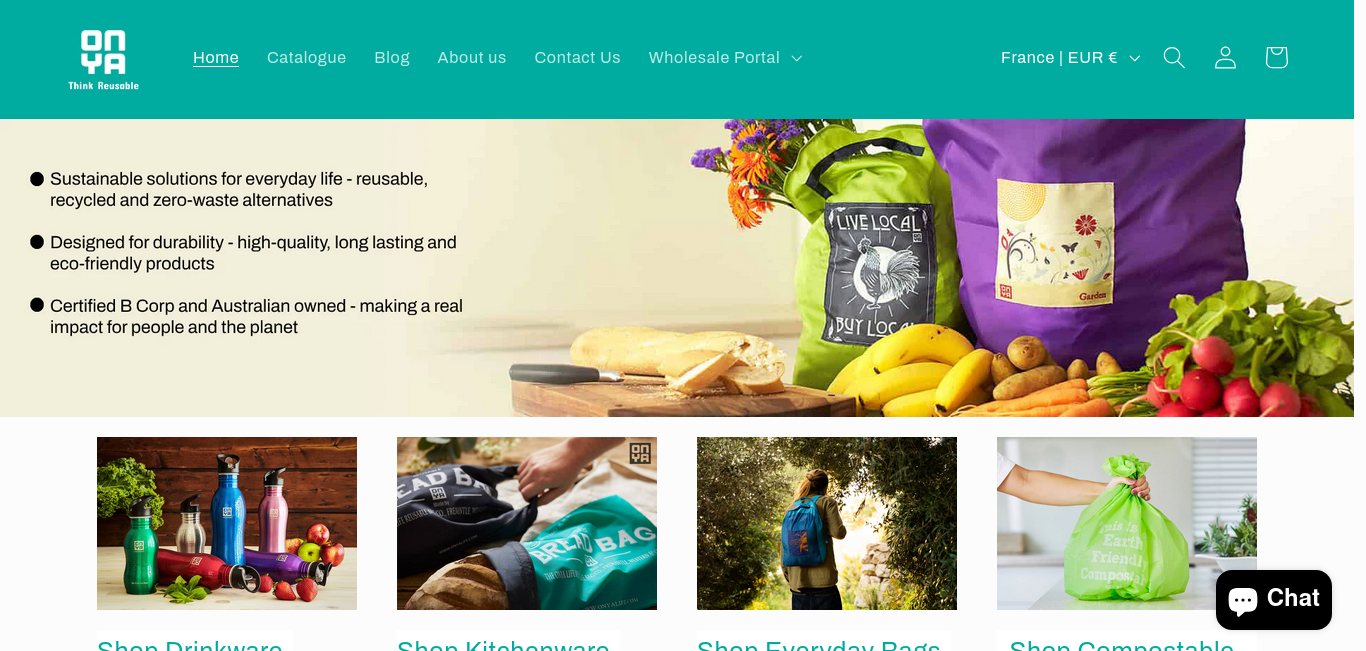Select the Shop Drinkware bottles image

[227, 523]
